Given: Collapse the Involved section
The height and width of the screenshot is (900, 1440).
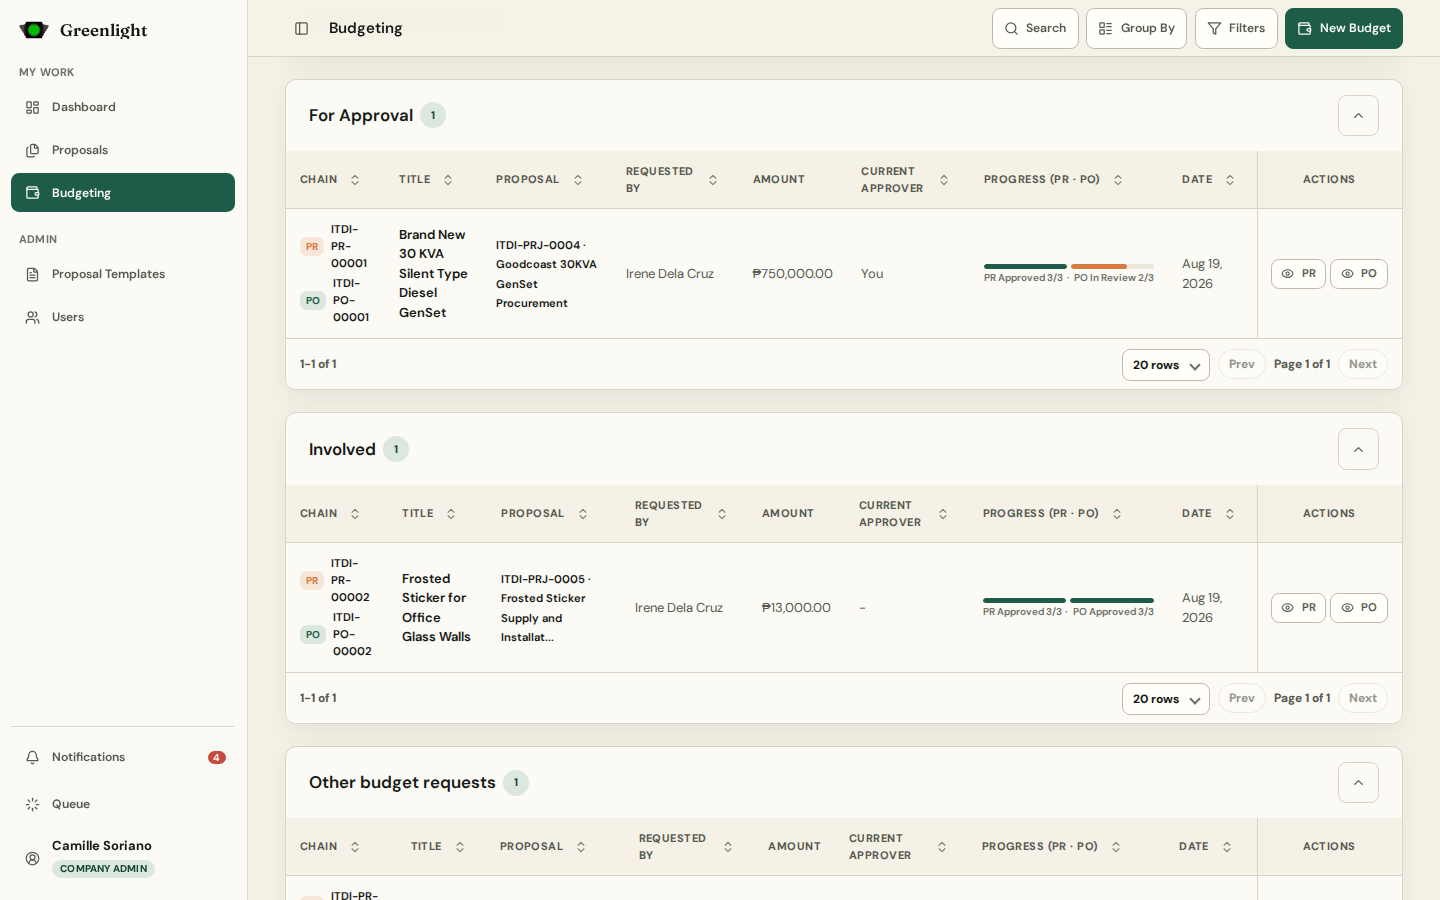Looking at the screenshot, I should [x=1358, y=450].
